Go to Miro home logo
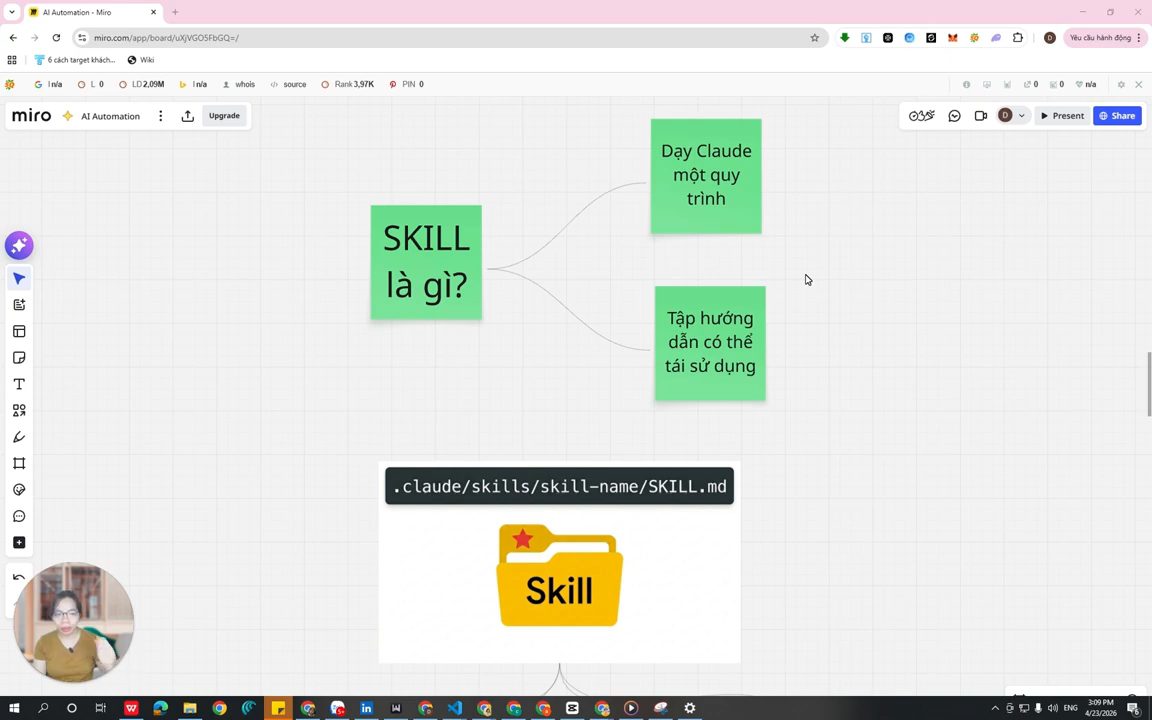This screenshot has width=1152, height=720. [x=32, y=115]
